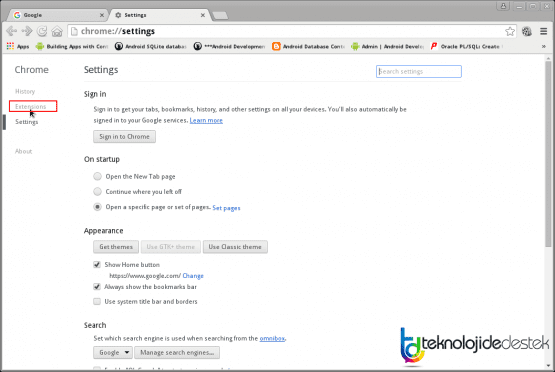Open Android SQLite database bookmark

(x=151, y=46)
